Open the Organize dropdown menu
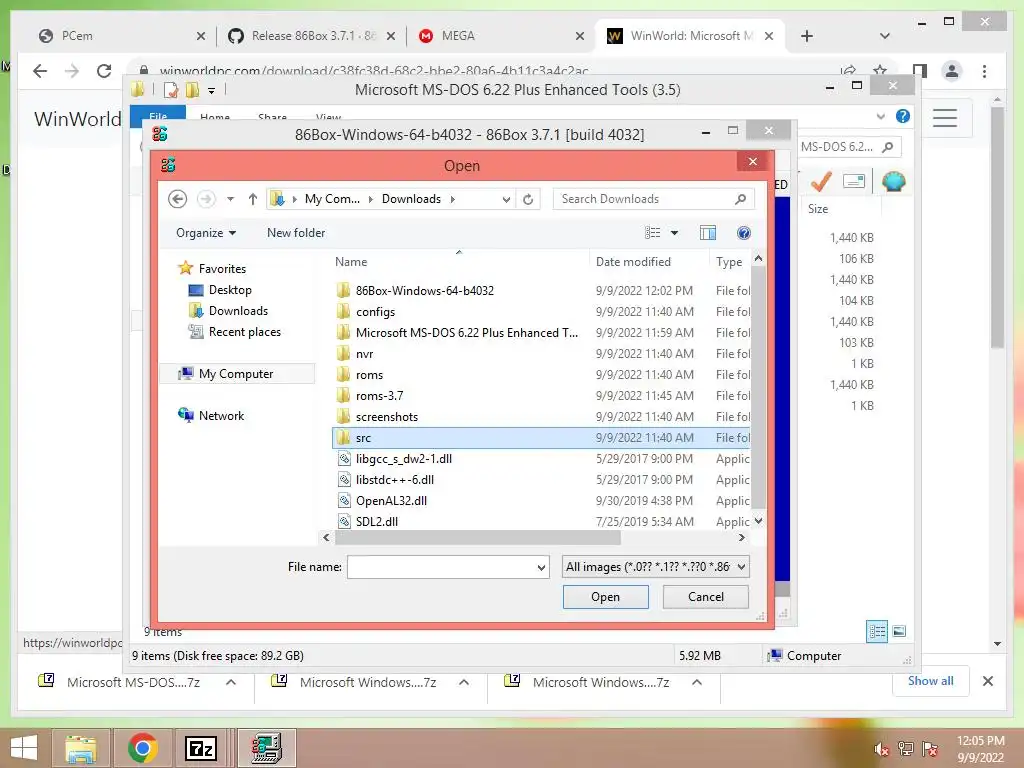The height and width of the screenshot is (768, 1024). coord(206,233)
